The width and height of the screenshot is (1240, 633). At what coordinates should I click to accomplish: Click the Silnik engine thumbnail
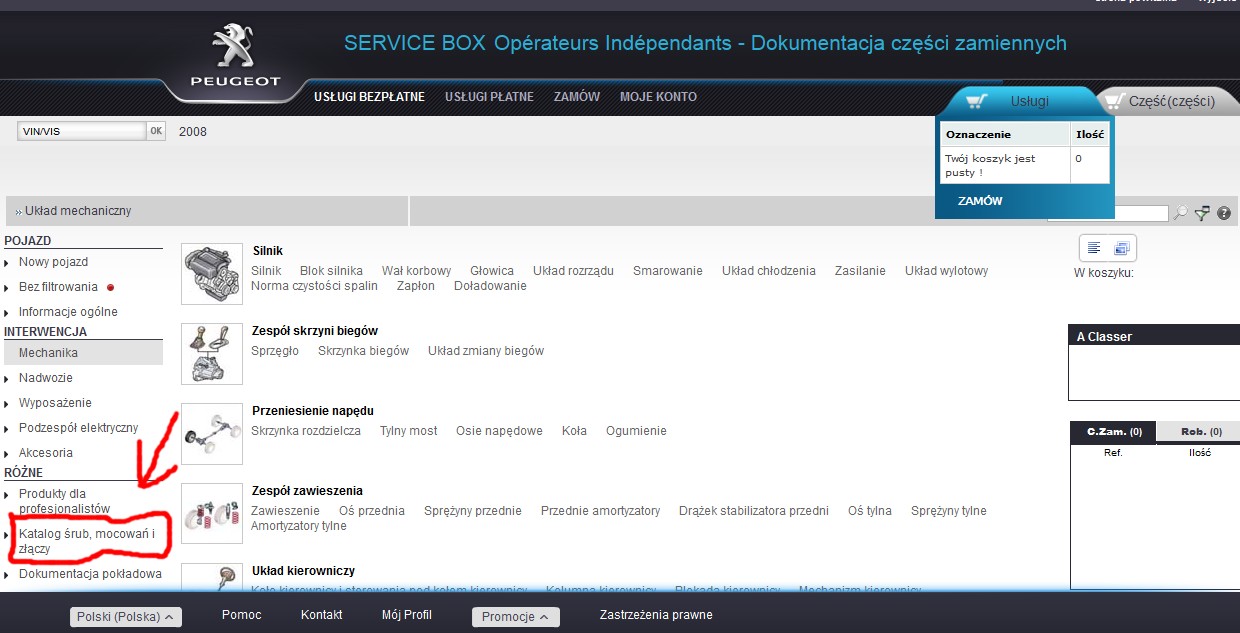212,274
